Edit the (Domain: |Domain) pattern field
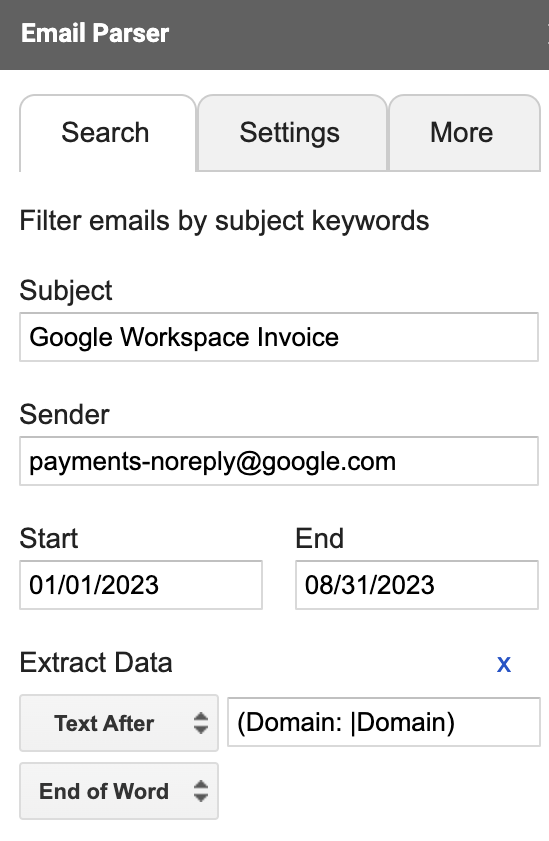The width and height of the screenshot is (549, 841). [384, 722]
